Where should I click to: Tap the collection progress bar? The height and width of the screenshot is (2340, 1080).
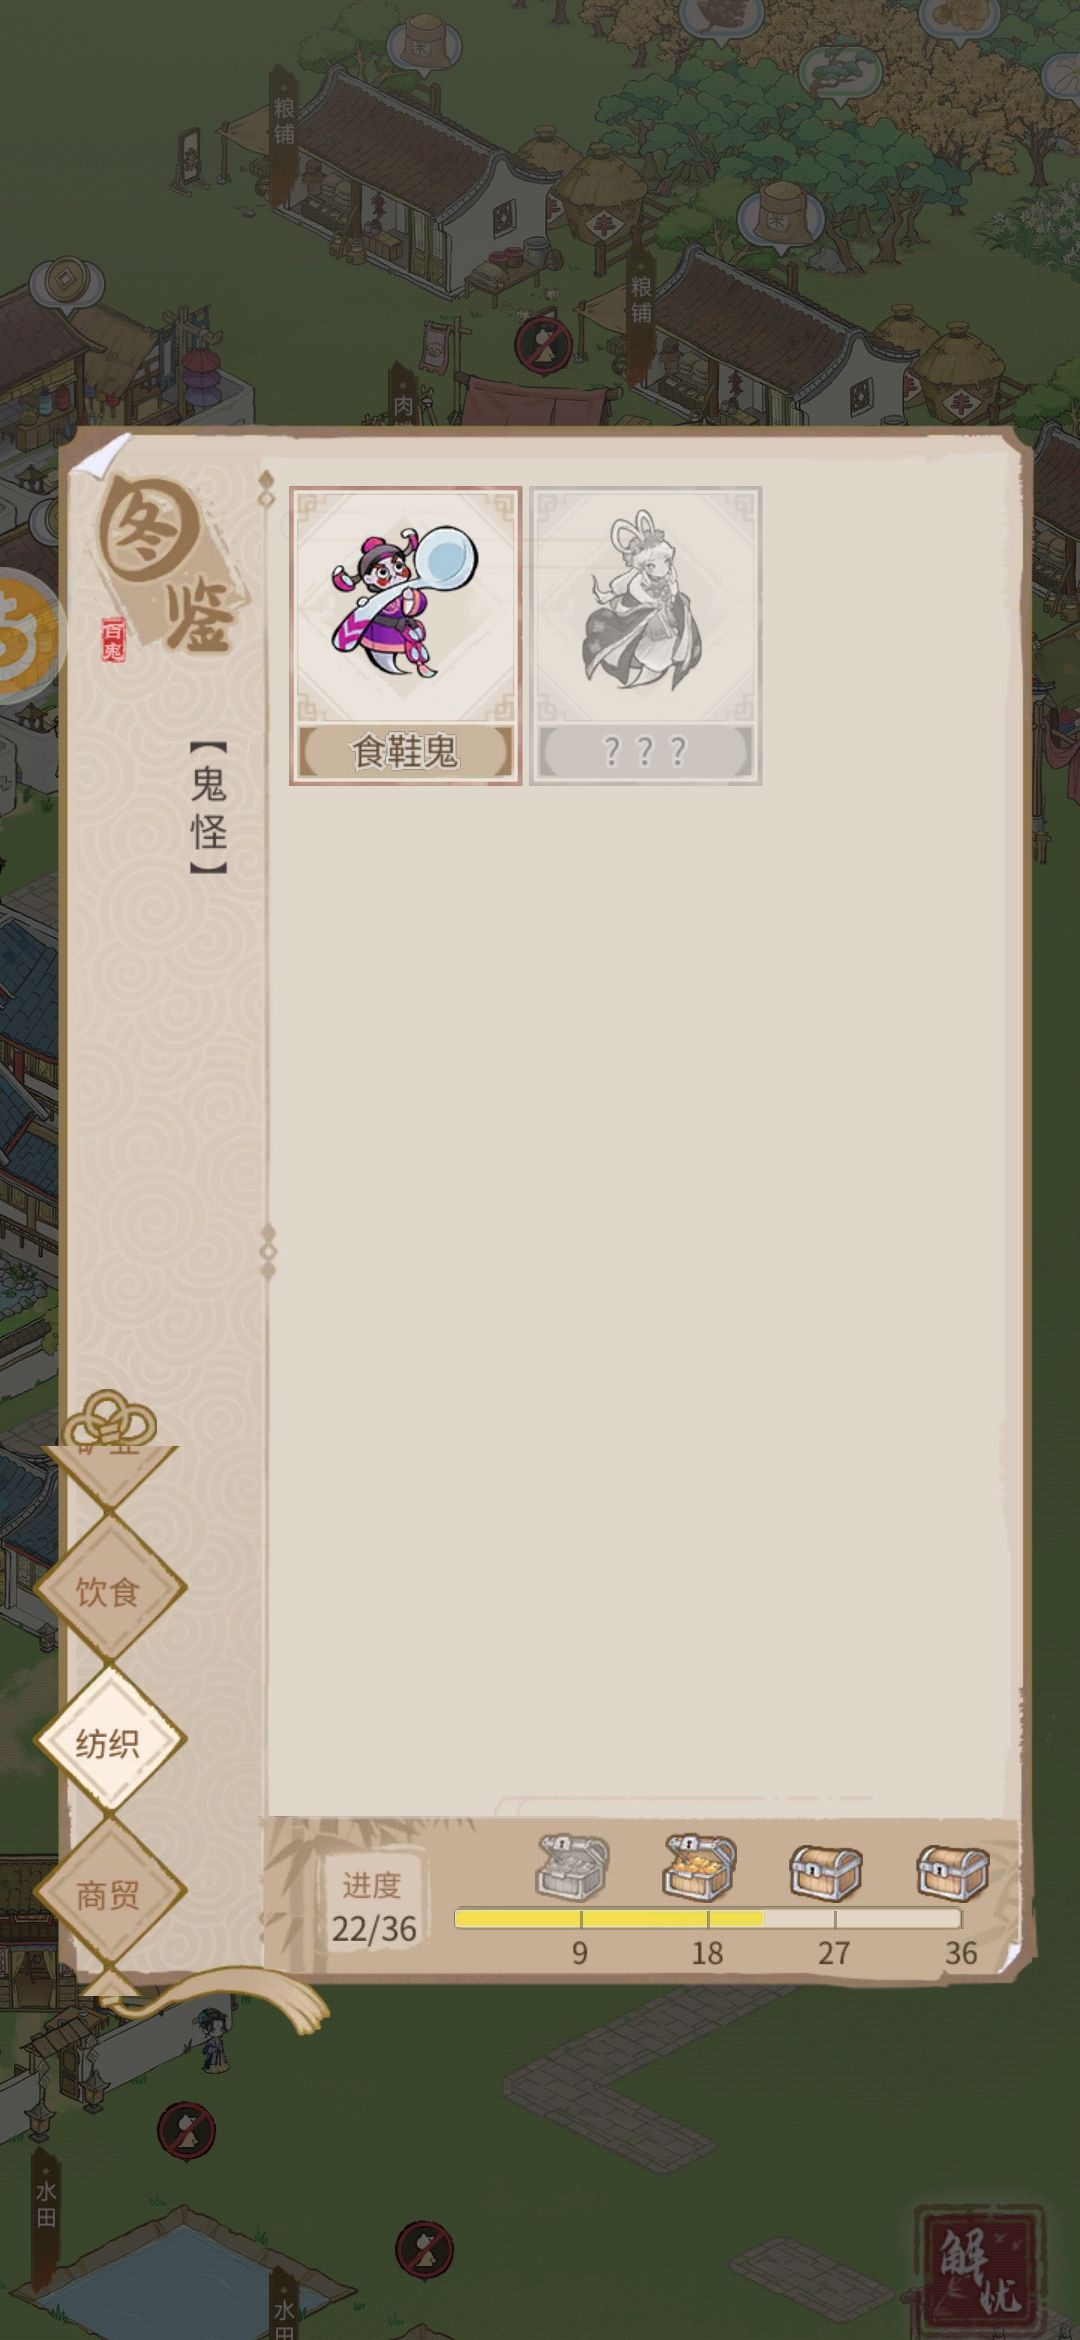(x=708, y=1919)
